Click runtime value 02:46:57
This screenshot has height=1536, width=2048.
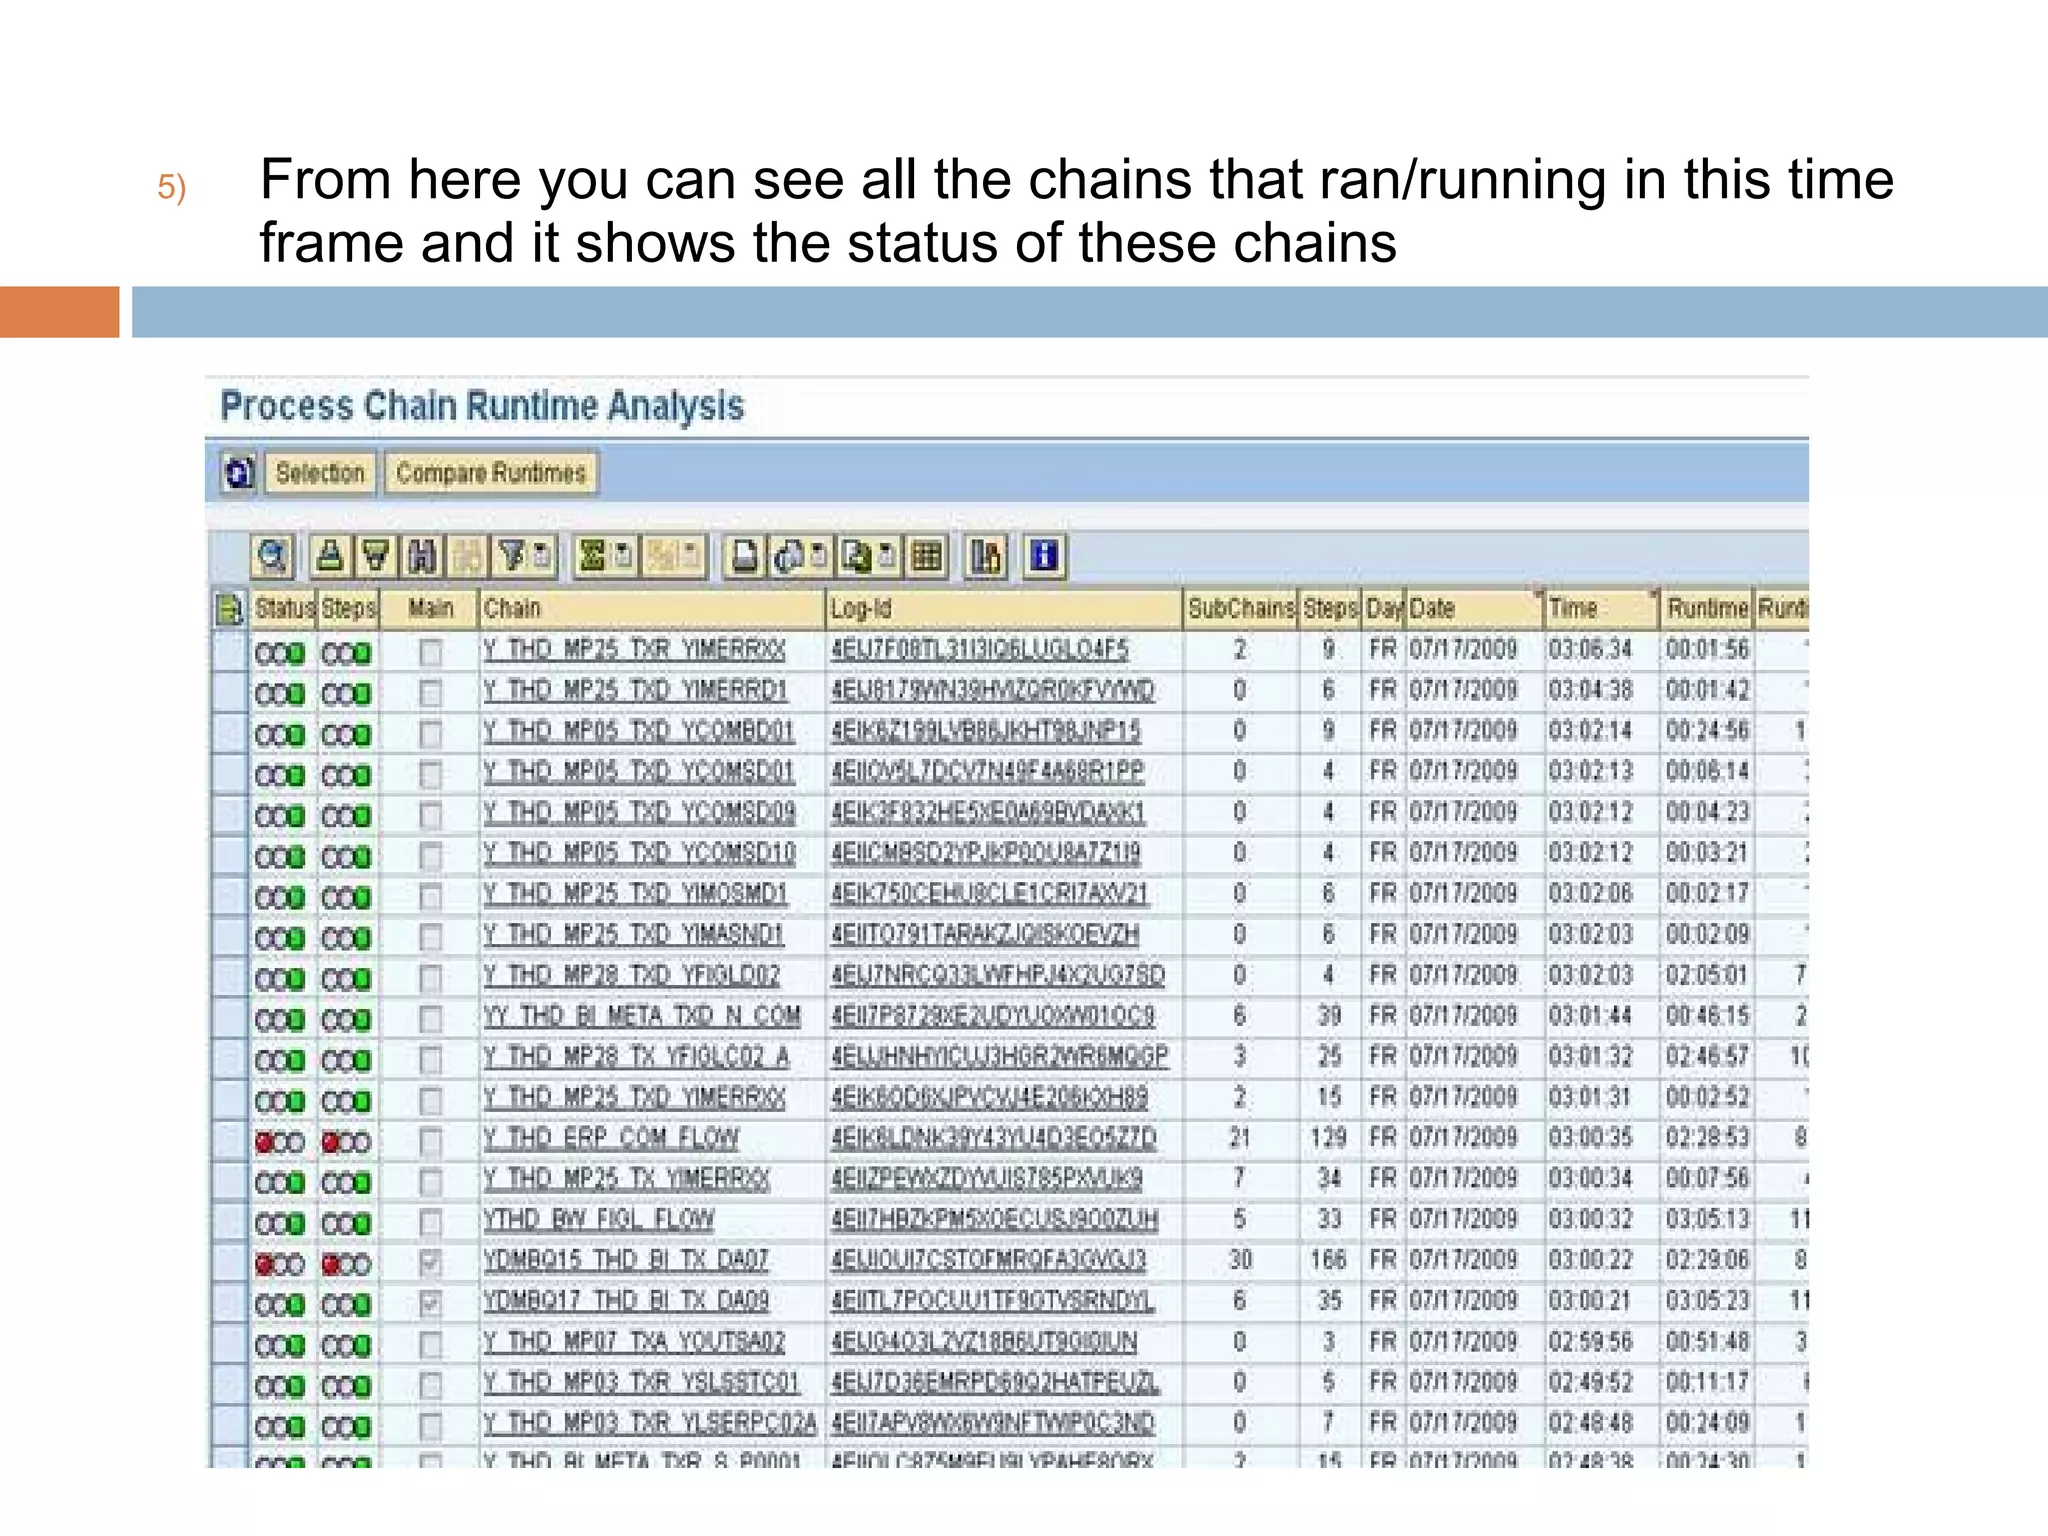coord(1707,1057)
